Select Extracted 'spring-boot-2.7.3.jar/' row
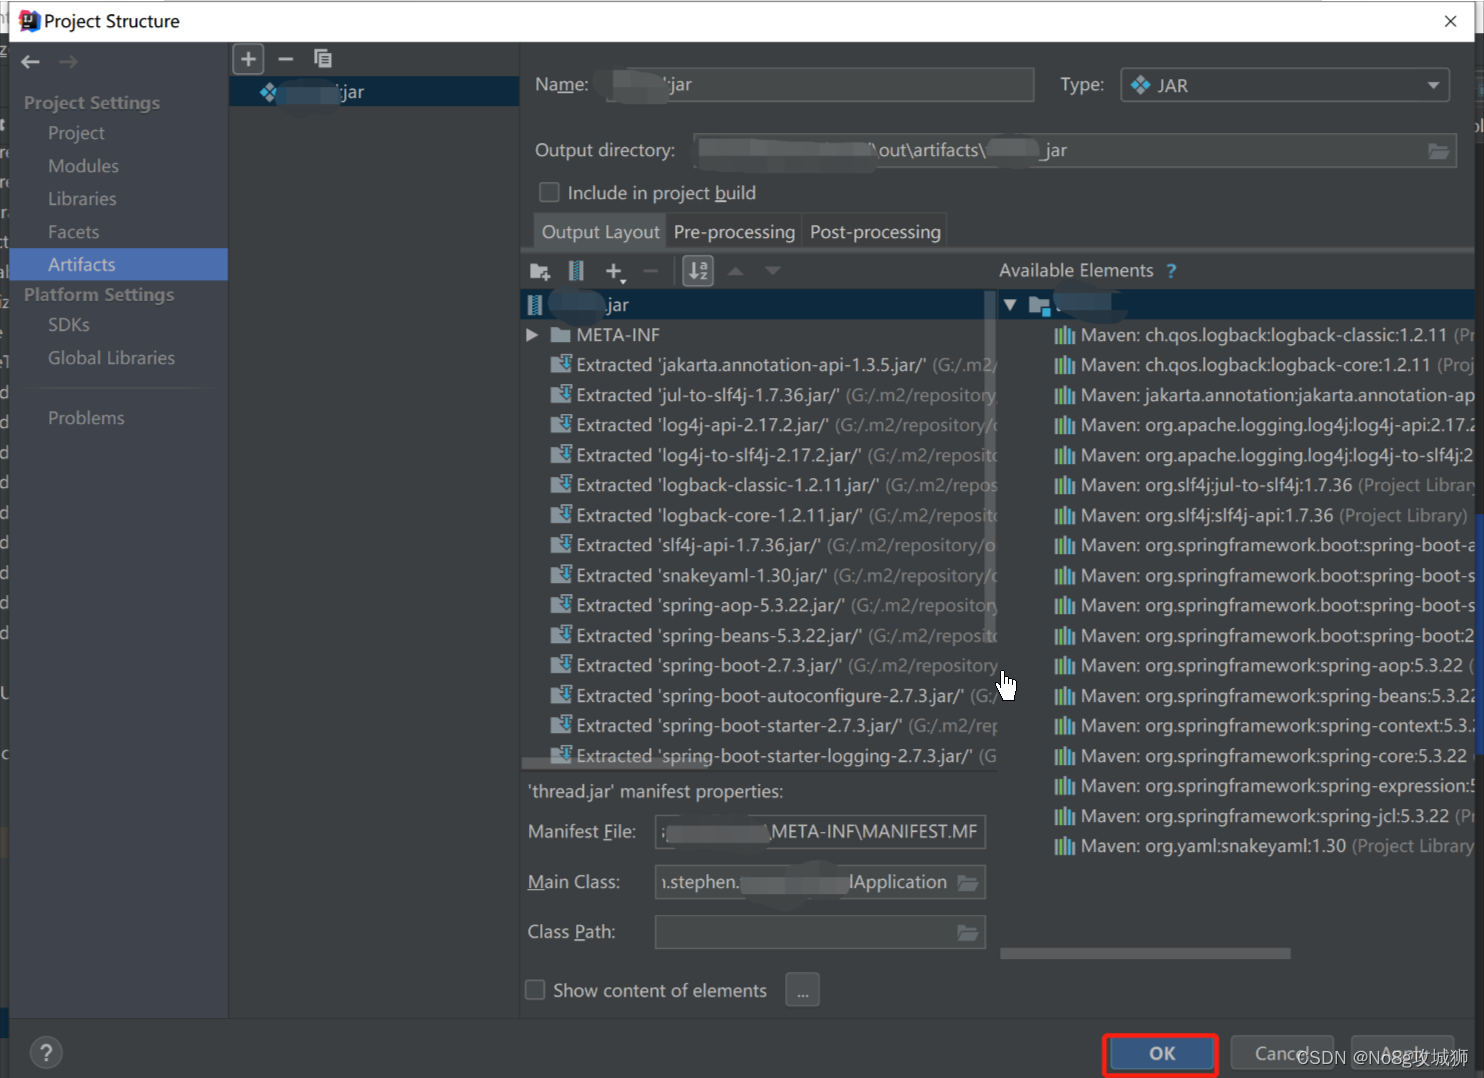The image size is (1484, 1078). pos(758,665)
